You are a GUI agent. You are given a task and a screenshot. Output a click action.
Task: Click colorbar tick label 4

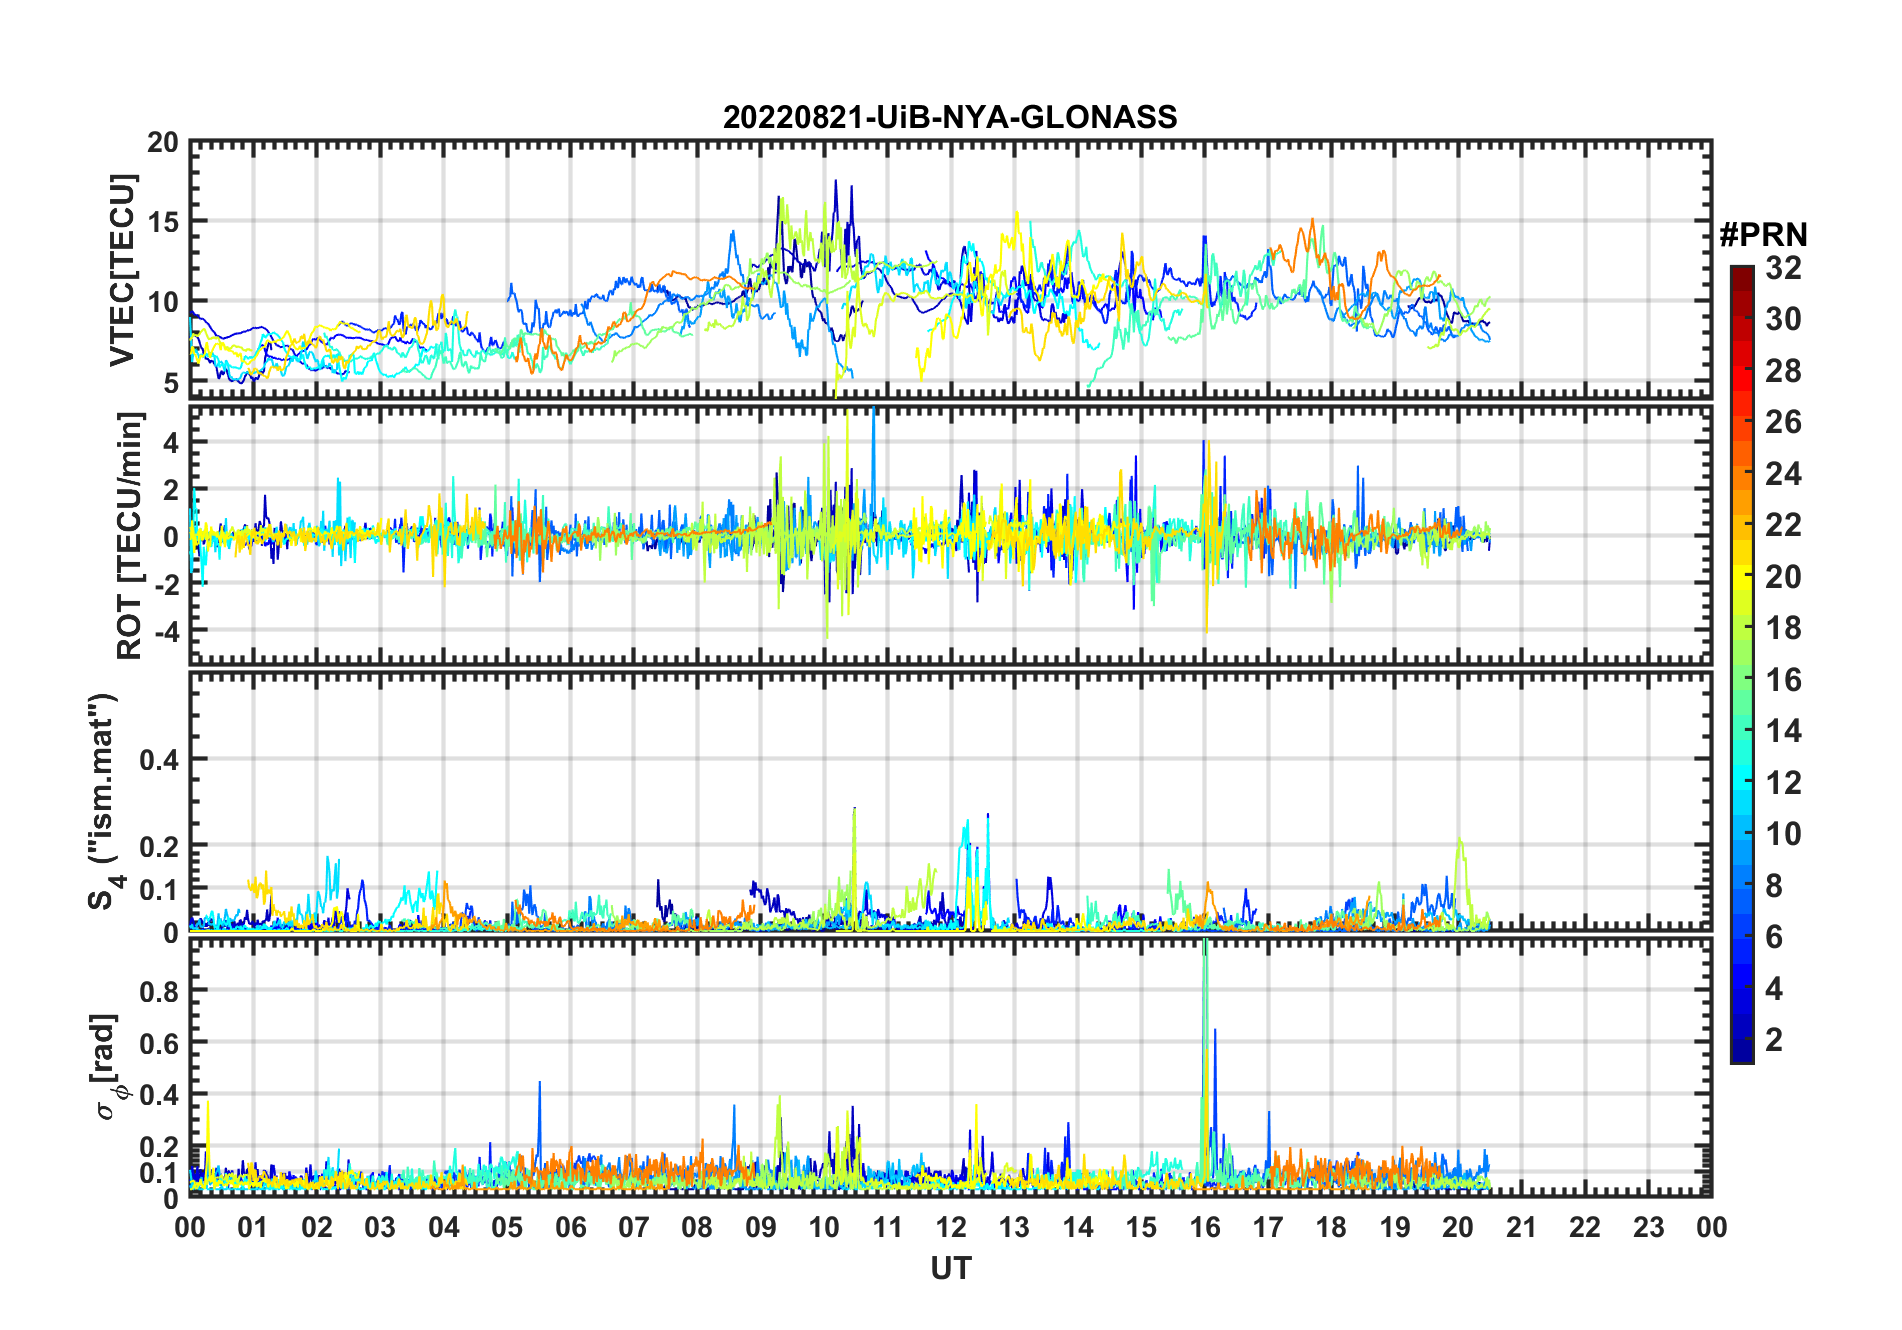pos(1774,989)
